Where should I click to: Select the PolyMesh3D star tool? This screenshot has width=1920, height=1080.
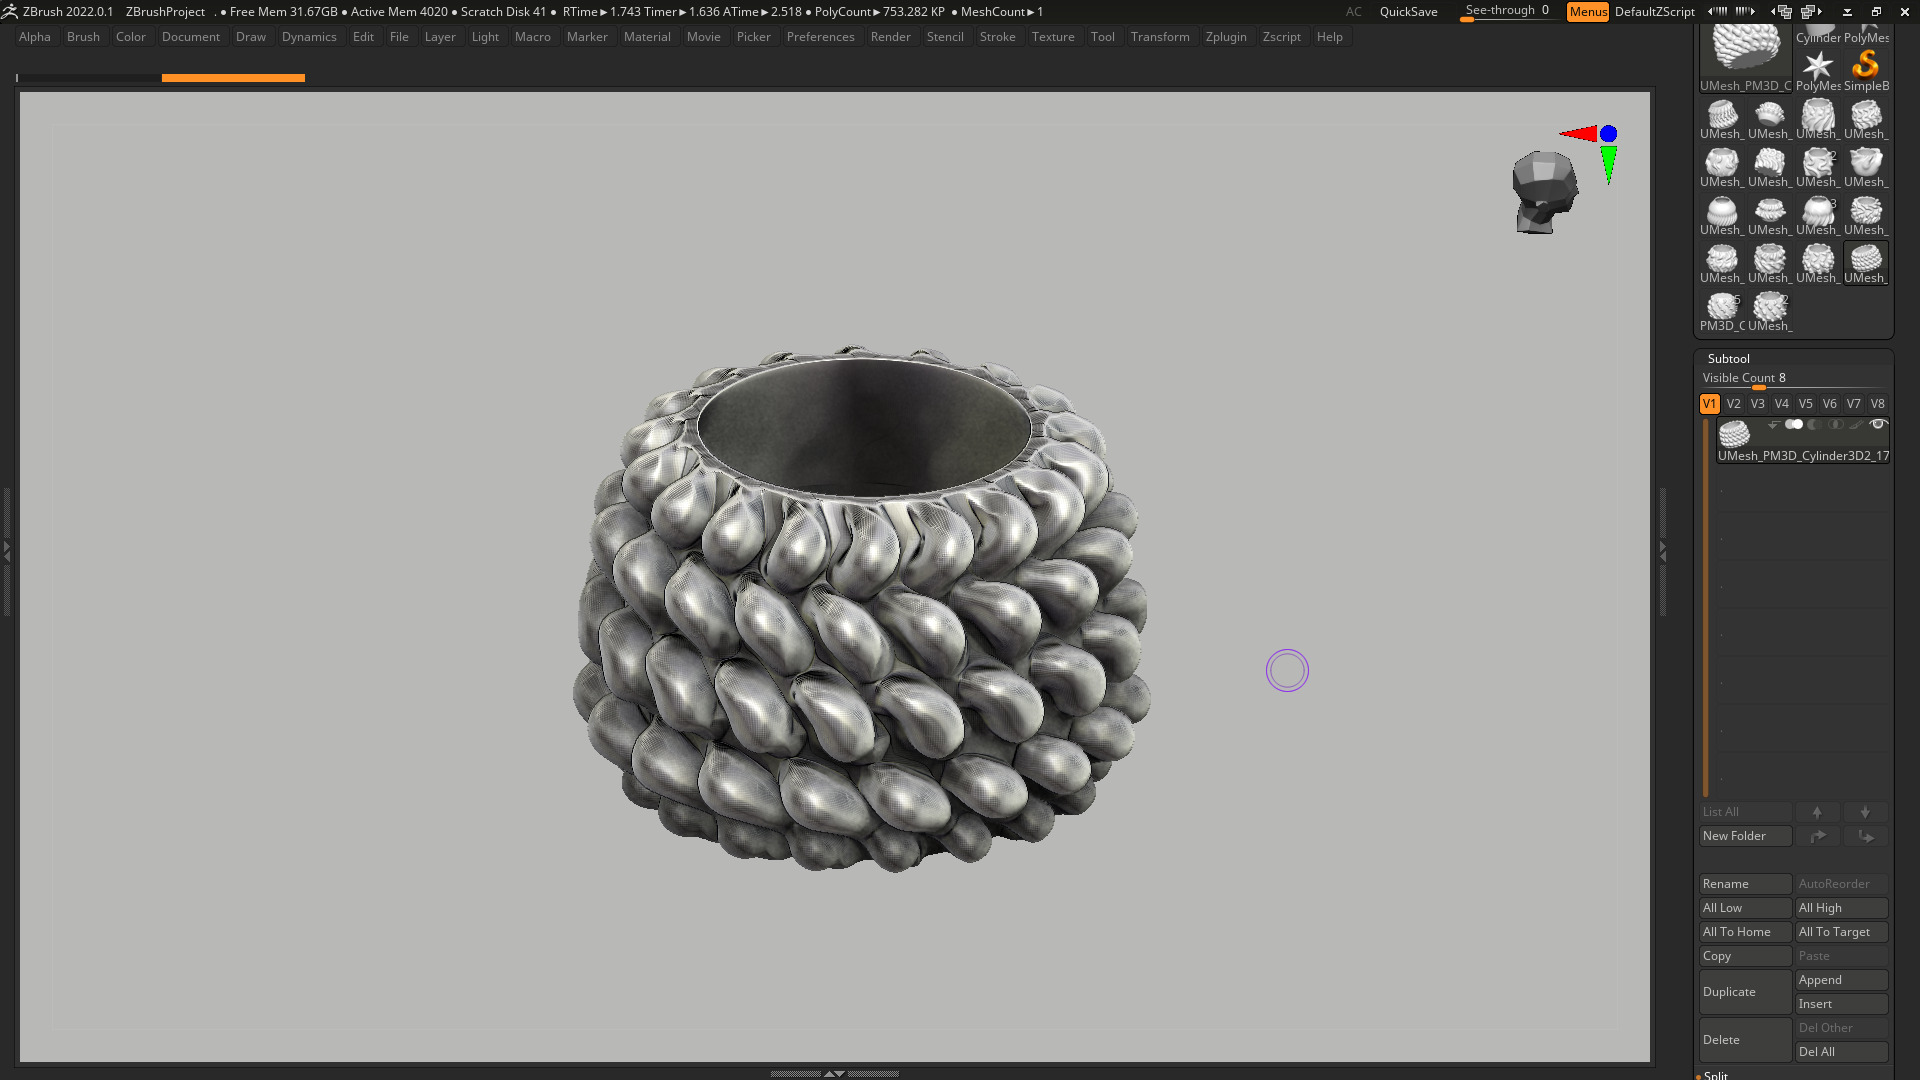coord(1818,70)
